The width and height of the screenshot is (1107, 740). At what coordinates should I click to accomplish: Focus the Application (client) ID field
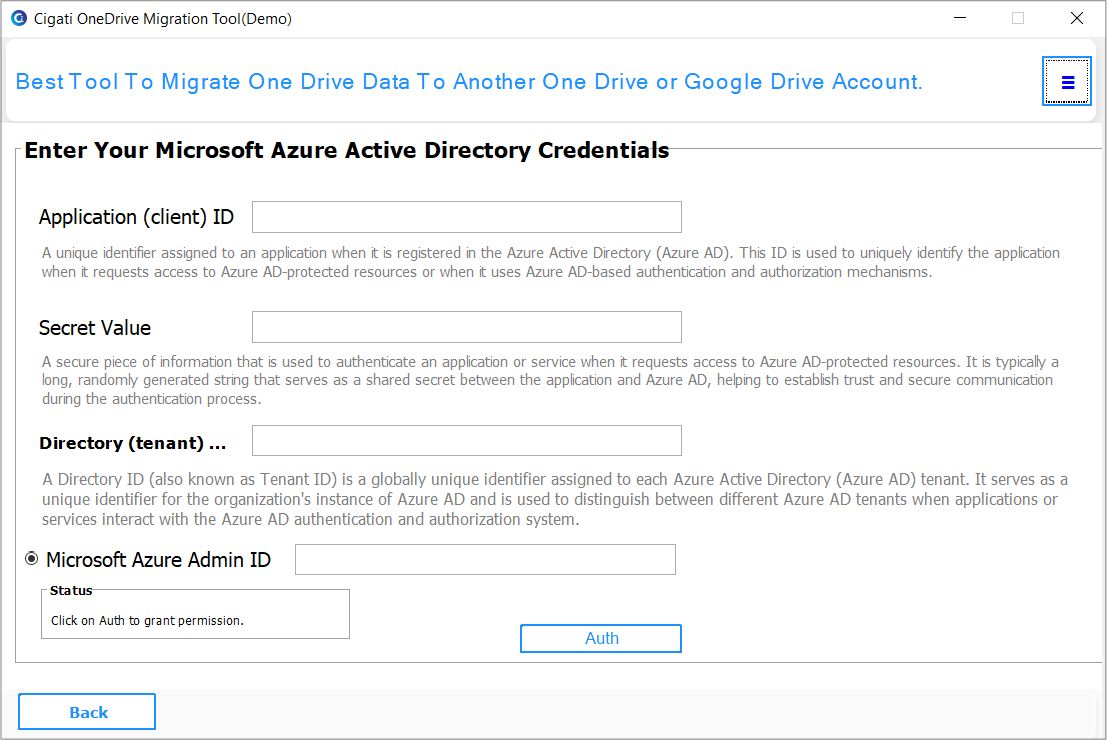tap(467, 217)
